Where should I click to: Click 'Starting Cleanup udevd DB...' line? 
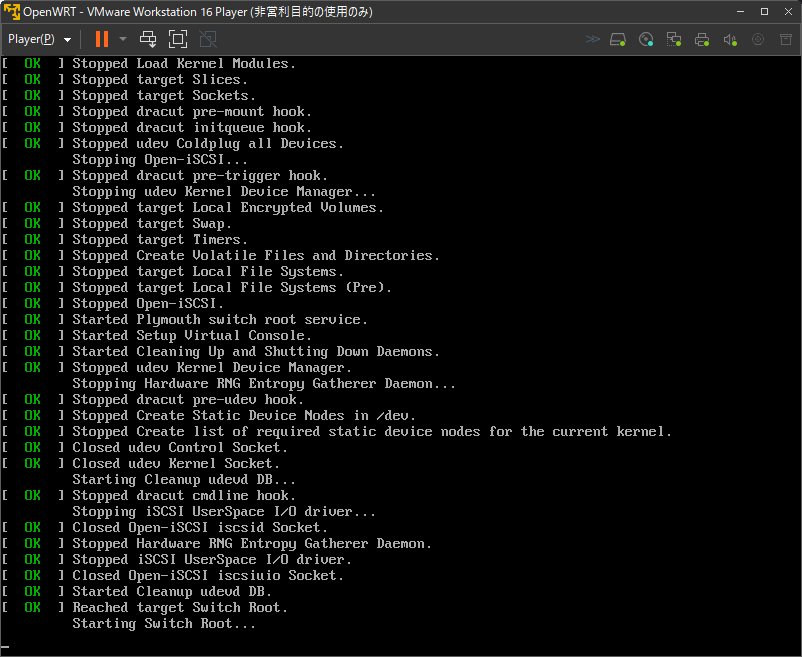[184, 480]
